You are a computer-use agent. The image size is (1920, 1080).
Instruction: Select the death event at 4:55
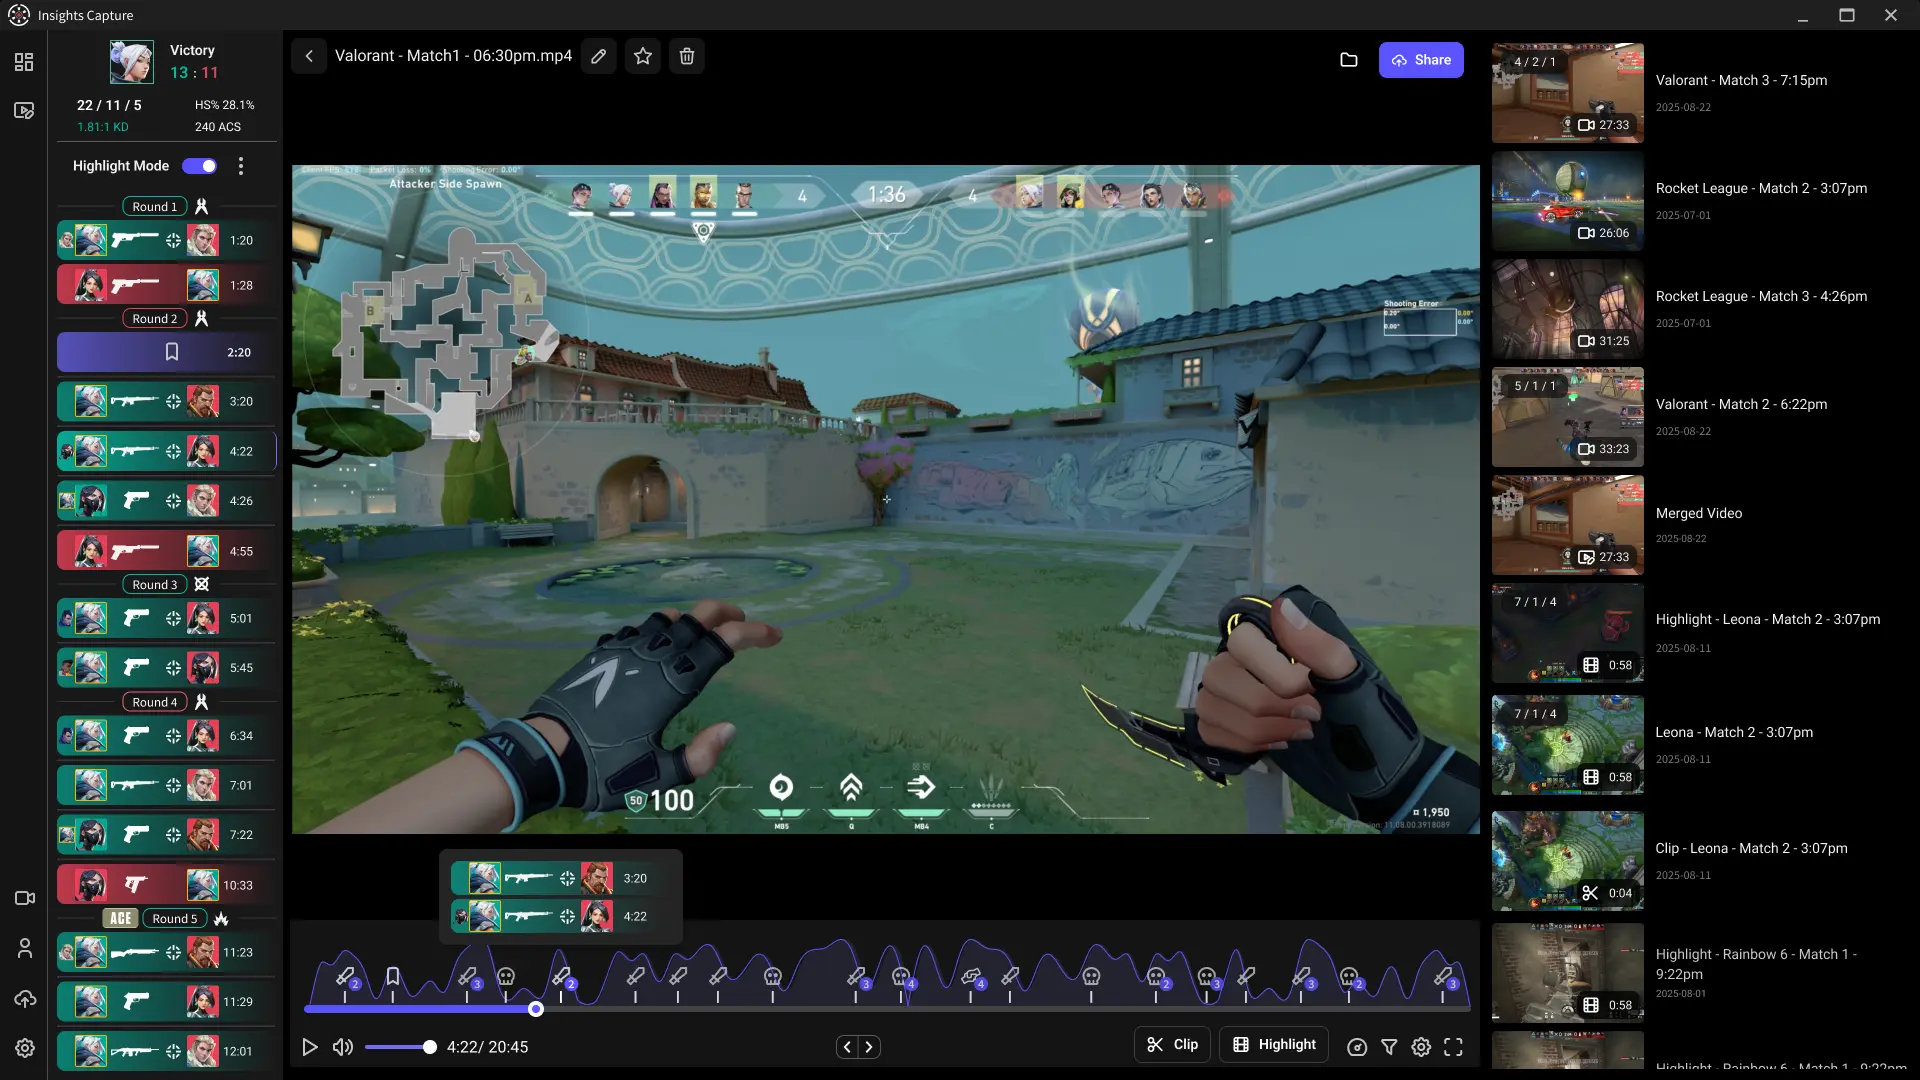point(166,552)
